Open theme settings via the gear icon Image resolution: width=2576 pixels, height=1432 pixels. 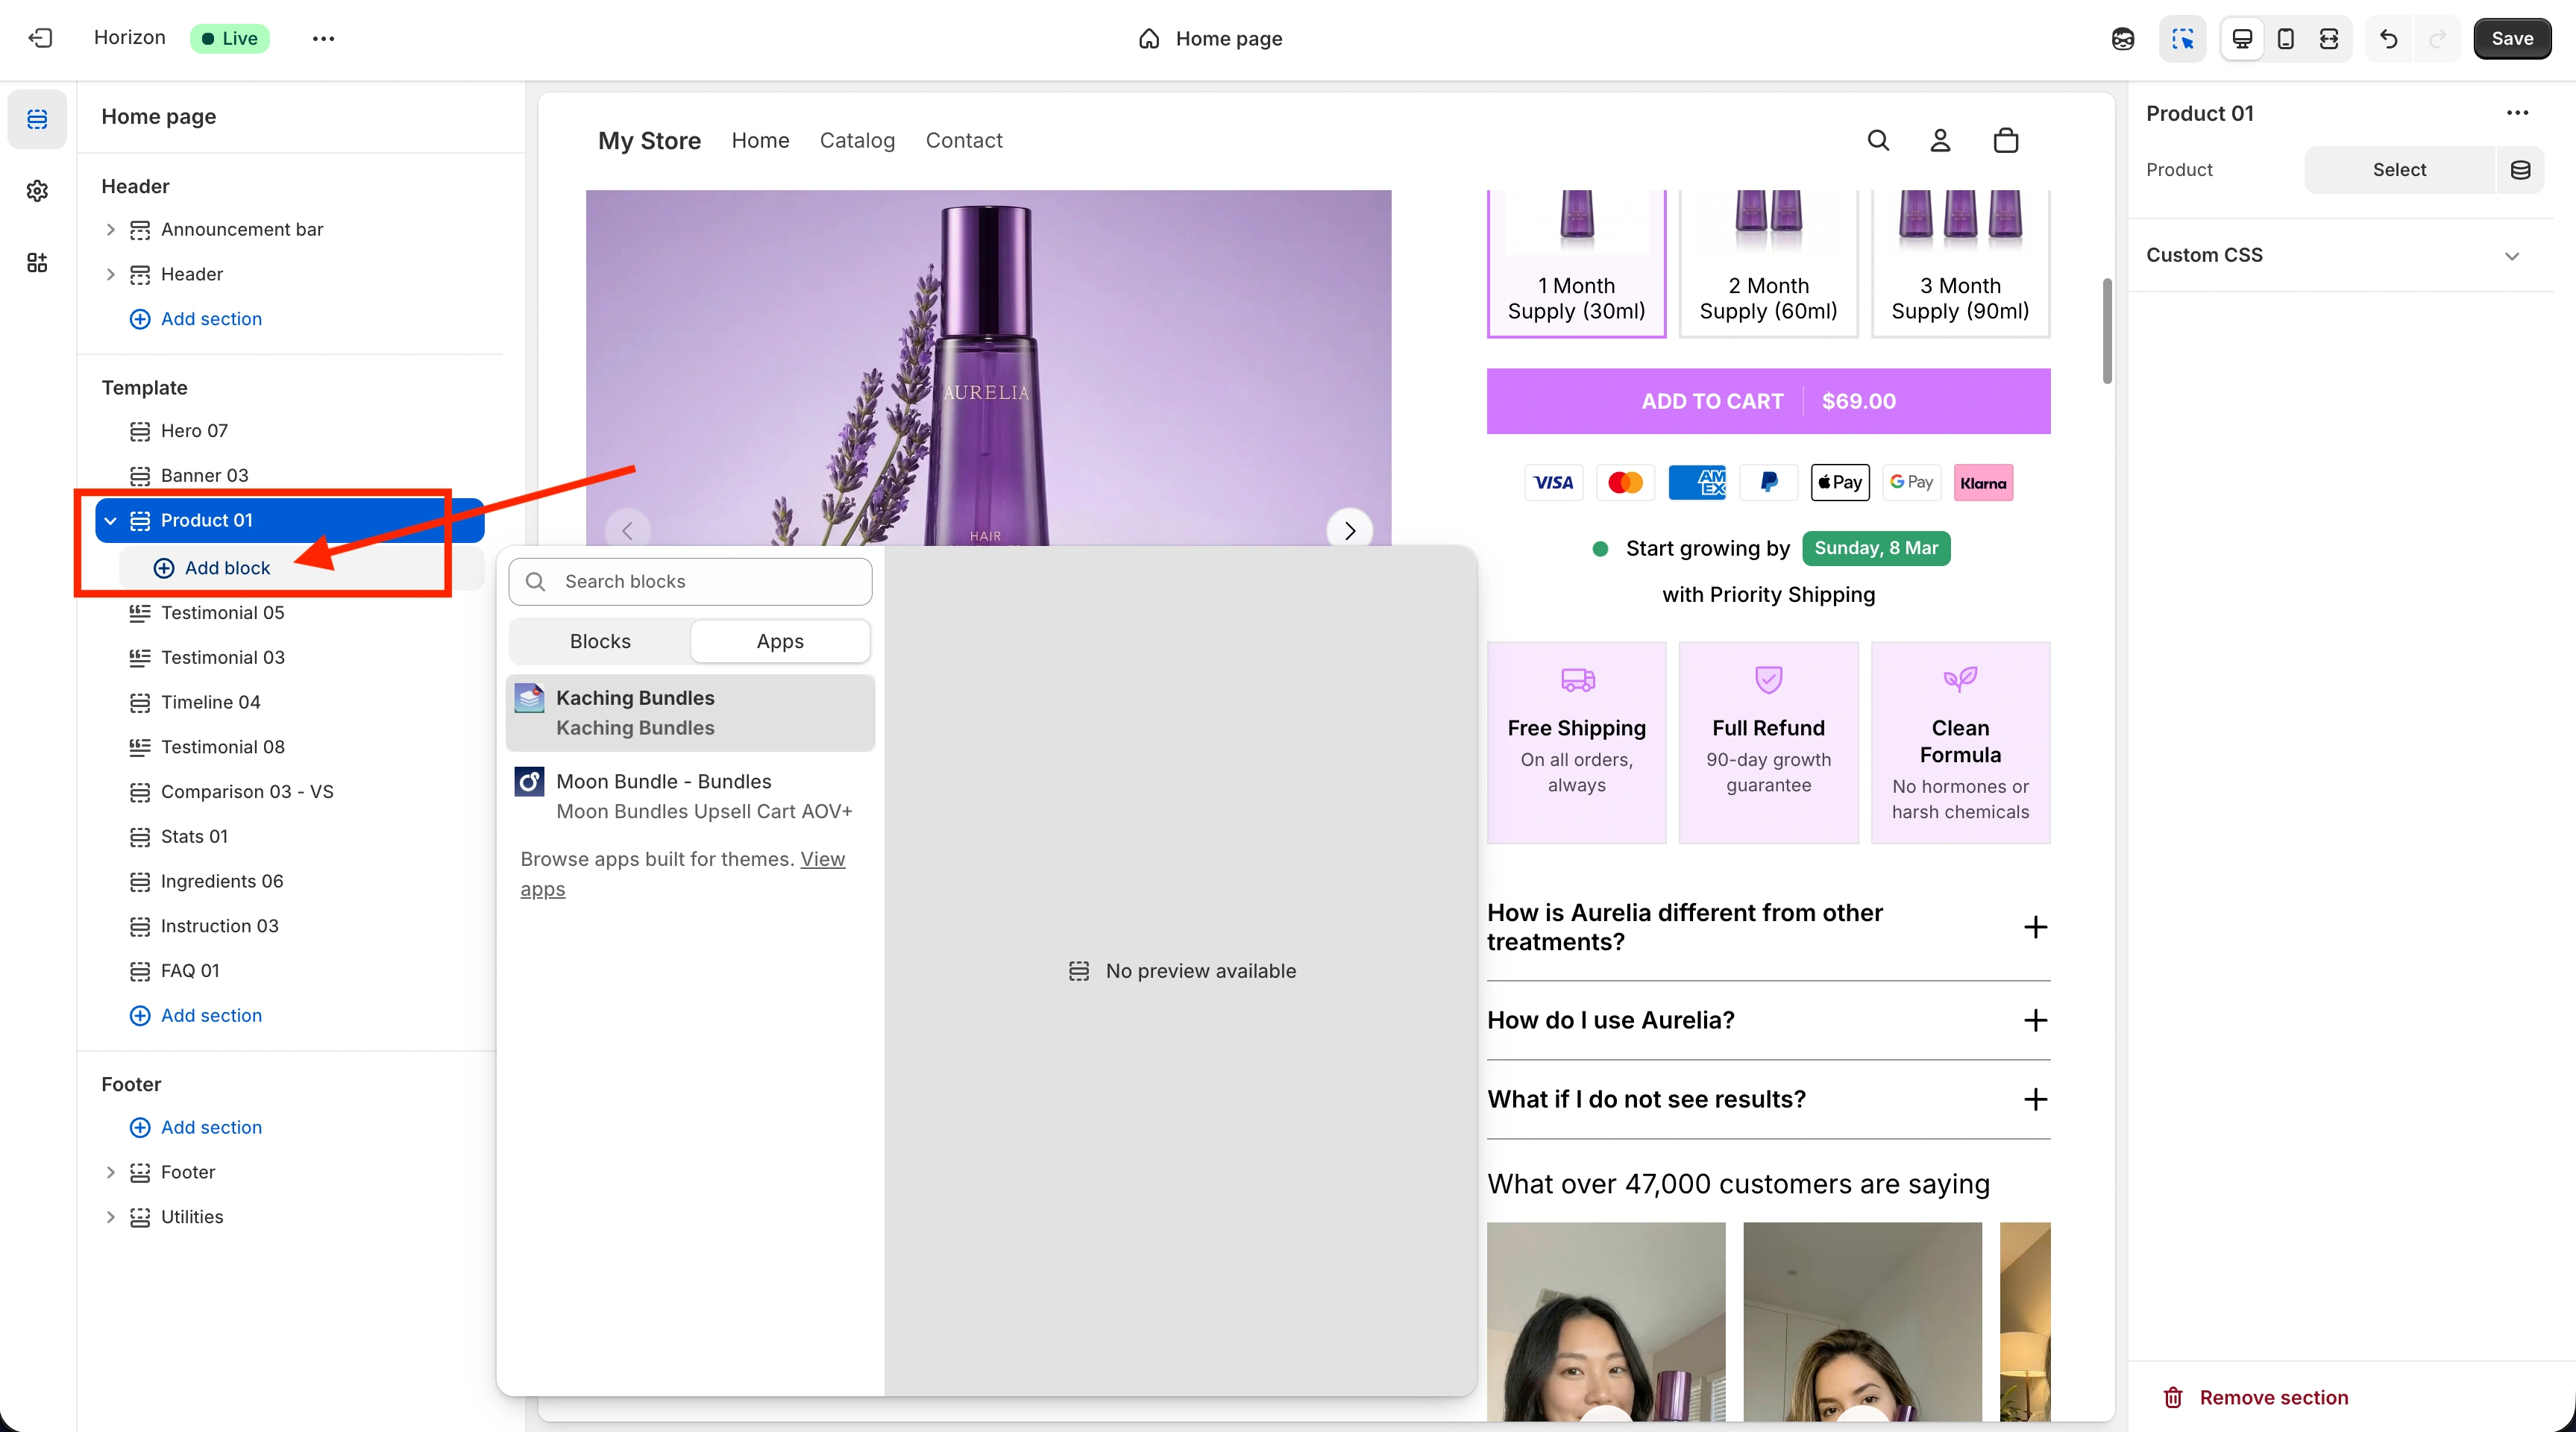pos(37,191)
